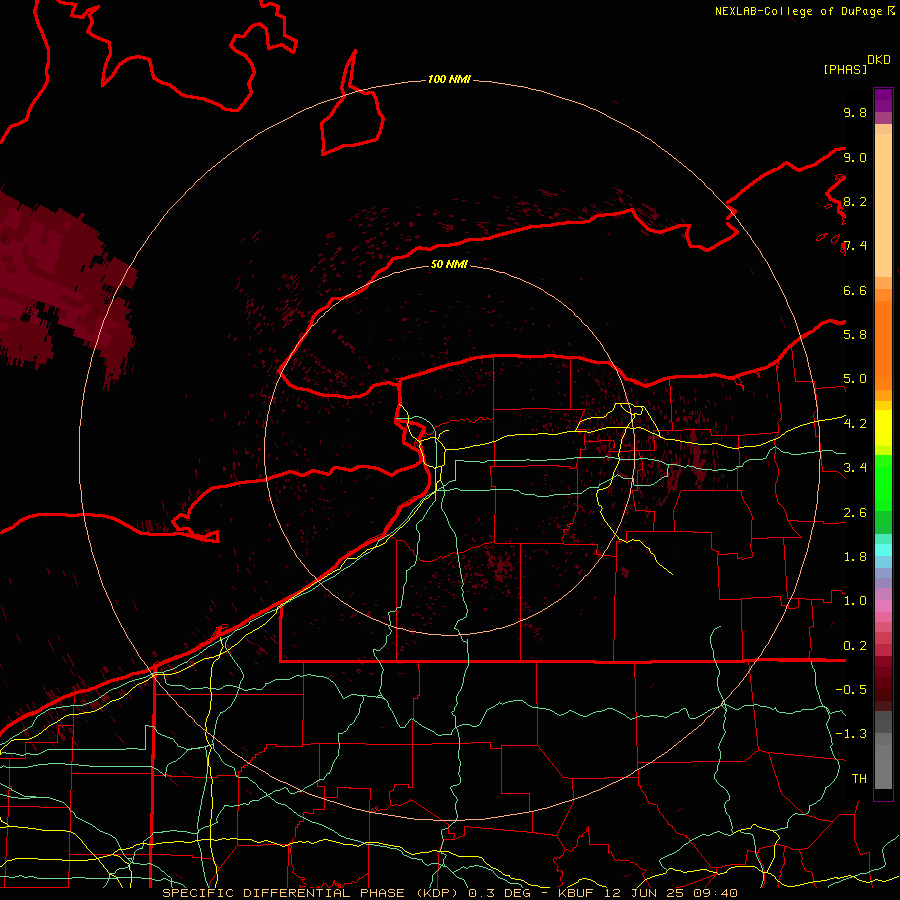Viewport: 900px width, 900px height.
Task: Click the 5.0 scale value
Action: [x=855, y=379]
